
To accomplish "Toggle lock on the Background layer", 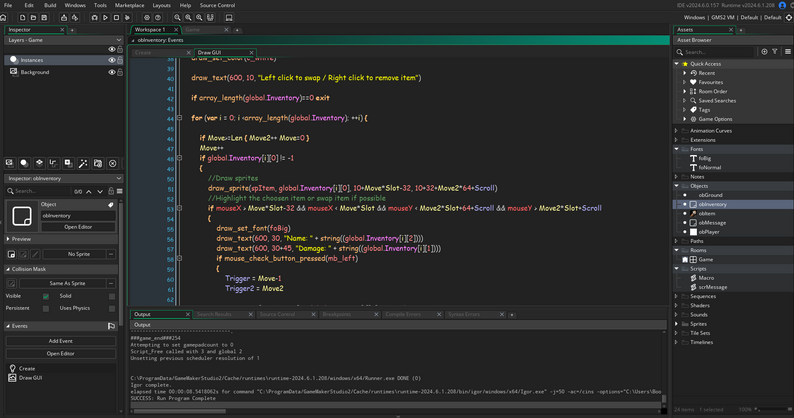I will tap(120, 72).
